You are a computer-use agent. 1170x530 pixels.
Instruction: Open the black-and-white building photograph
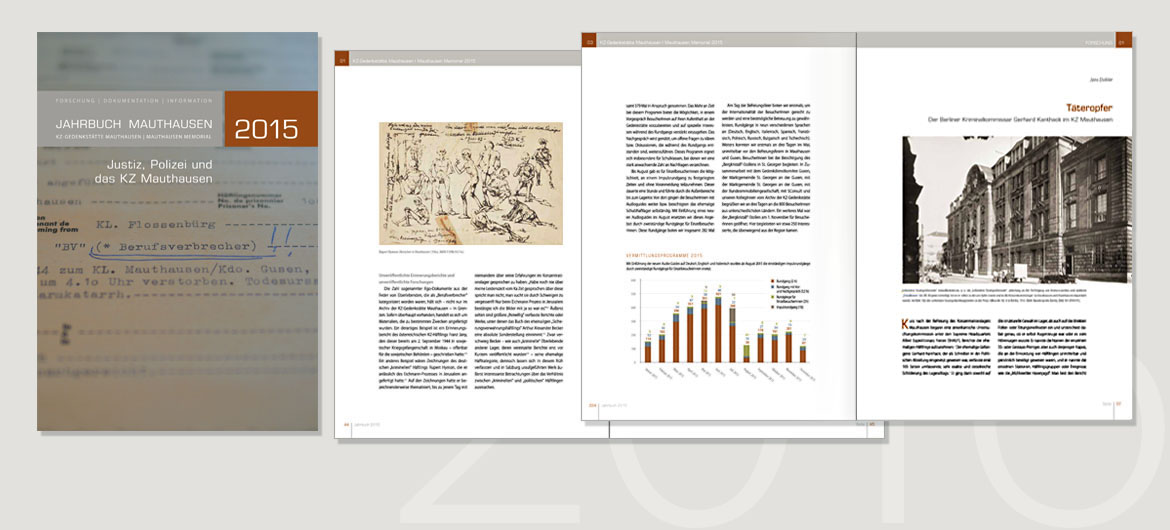pyautogui.click(x=1017, y=210)
